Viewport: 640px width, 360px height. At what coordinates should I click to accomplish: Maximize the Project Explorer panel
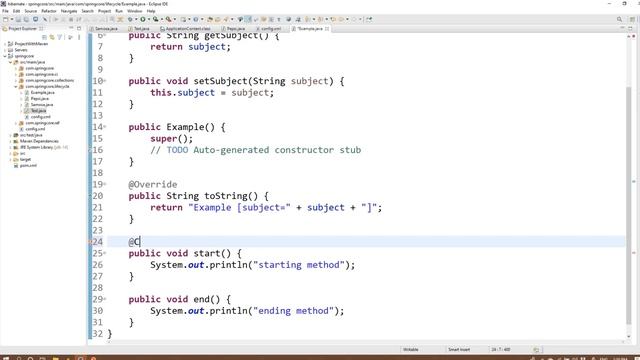(x=79, y=28)
